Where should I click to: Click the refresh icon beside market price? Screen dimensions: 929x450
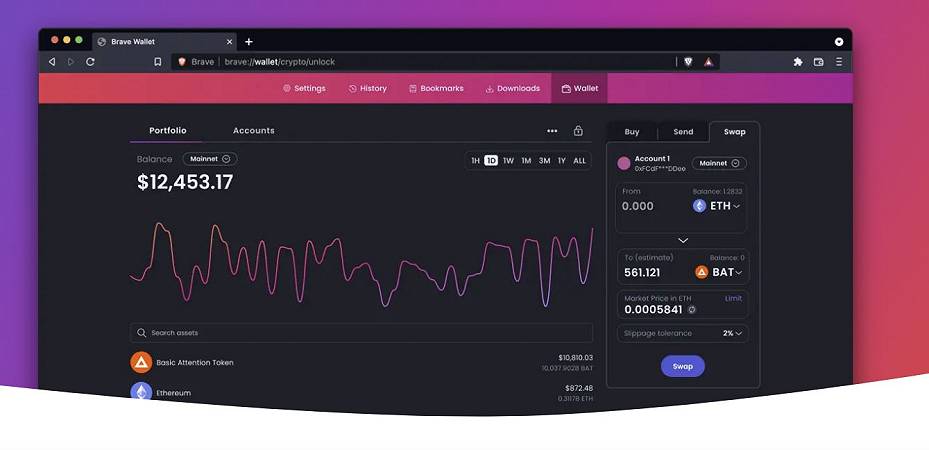point(691,310)
